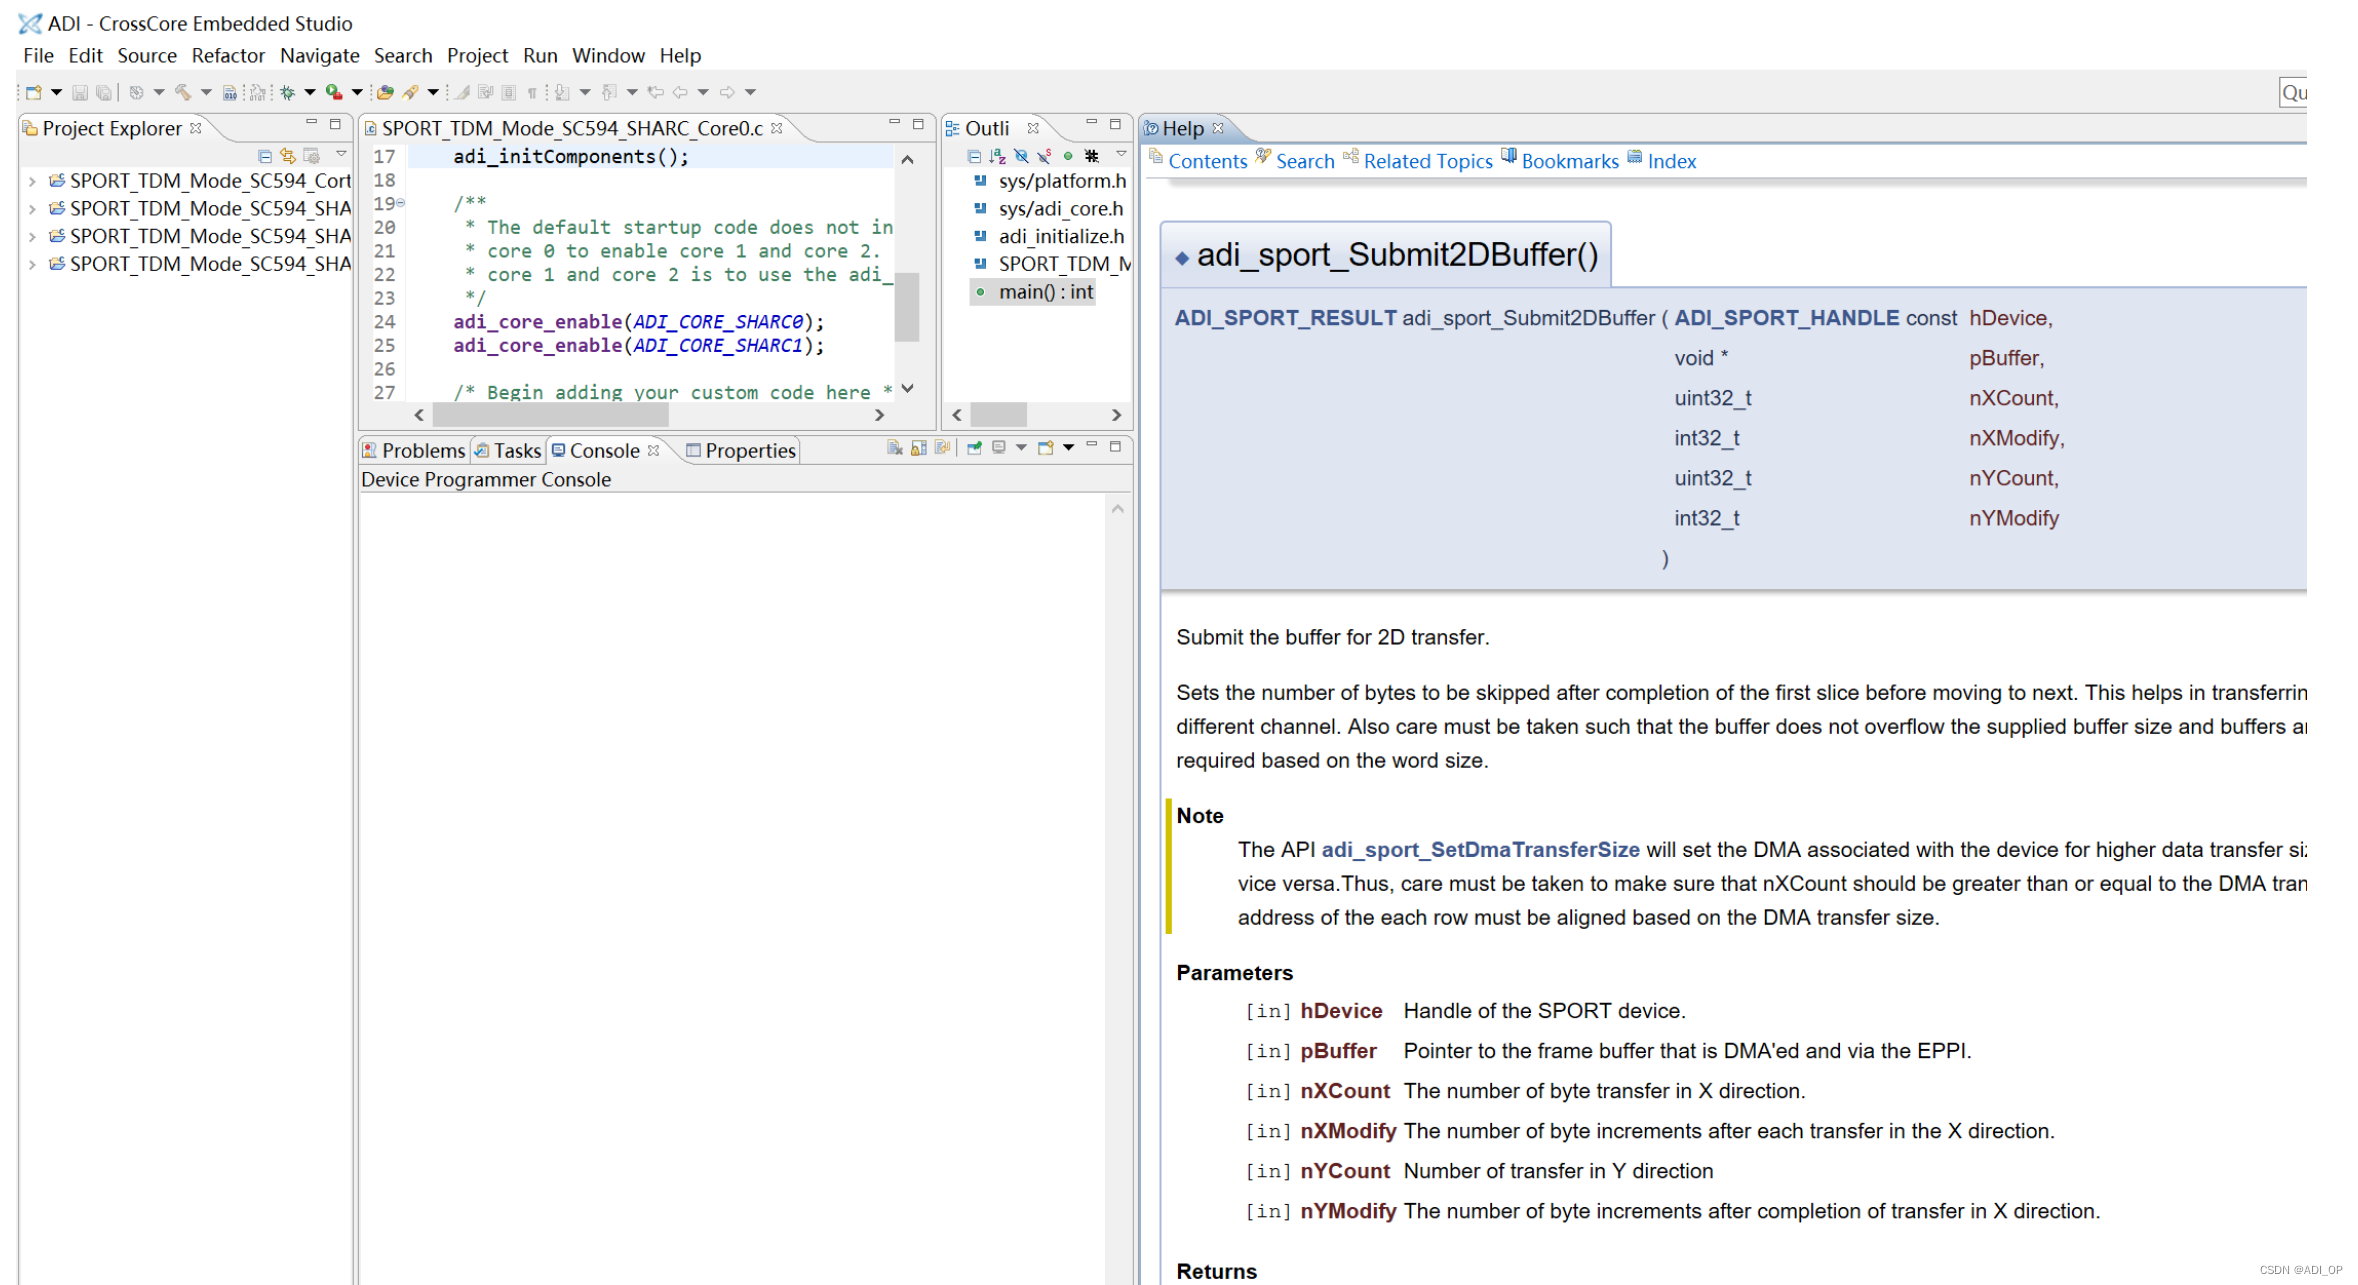Collapse all items in Outline view
The height and width of the screenshot is (1285, 2358).
(974, 156)
